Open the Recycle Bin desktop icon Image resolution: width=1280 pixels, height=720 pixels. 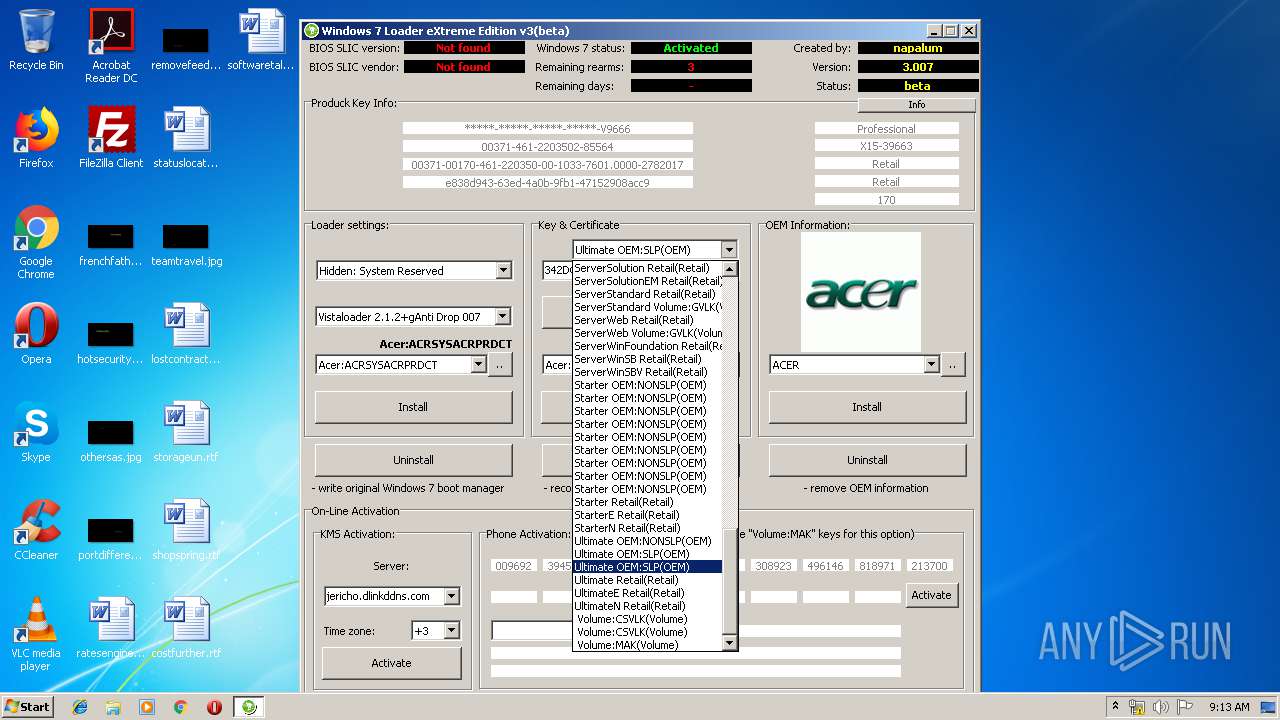coord(36,40)
